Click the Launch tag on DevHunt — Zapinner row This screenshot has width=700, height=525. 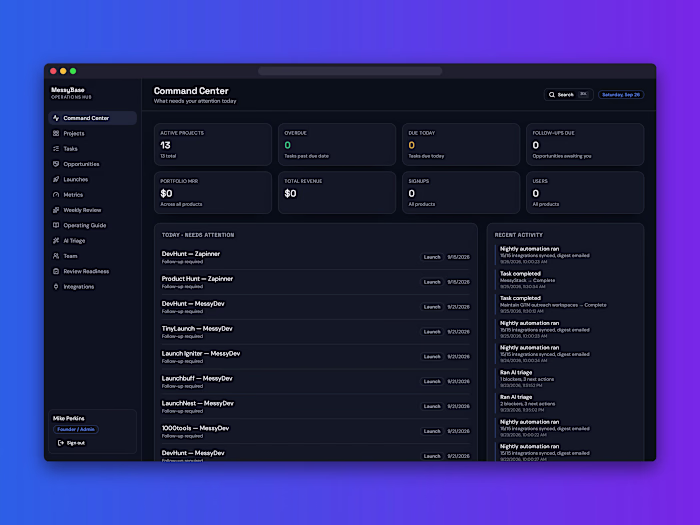pos(432,257)
